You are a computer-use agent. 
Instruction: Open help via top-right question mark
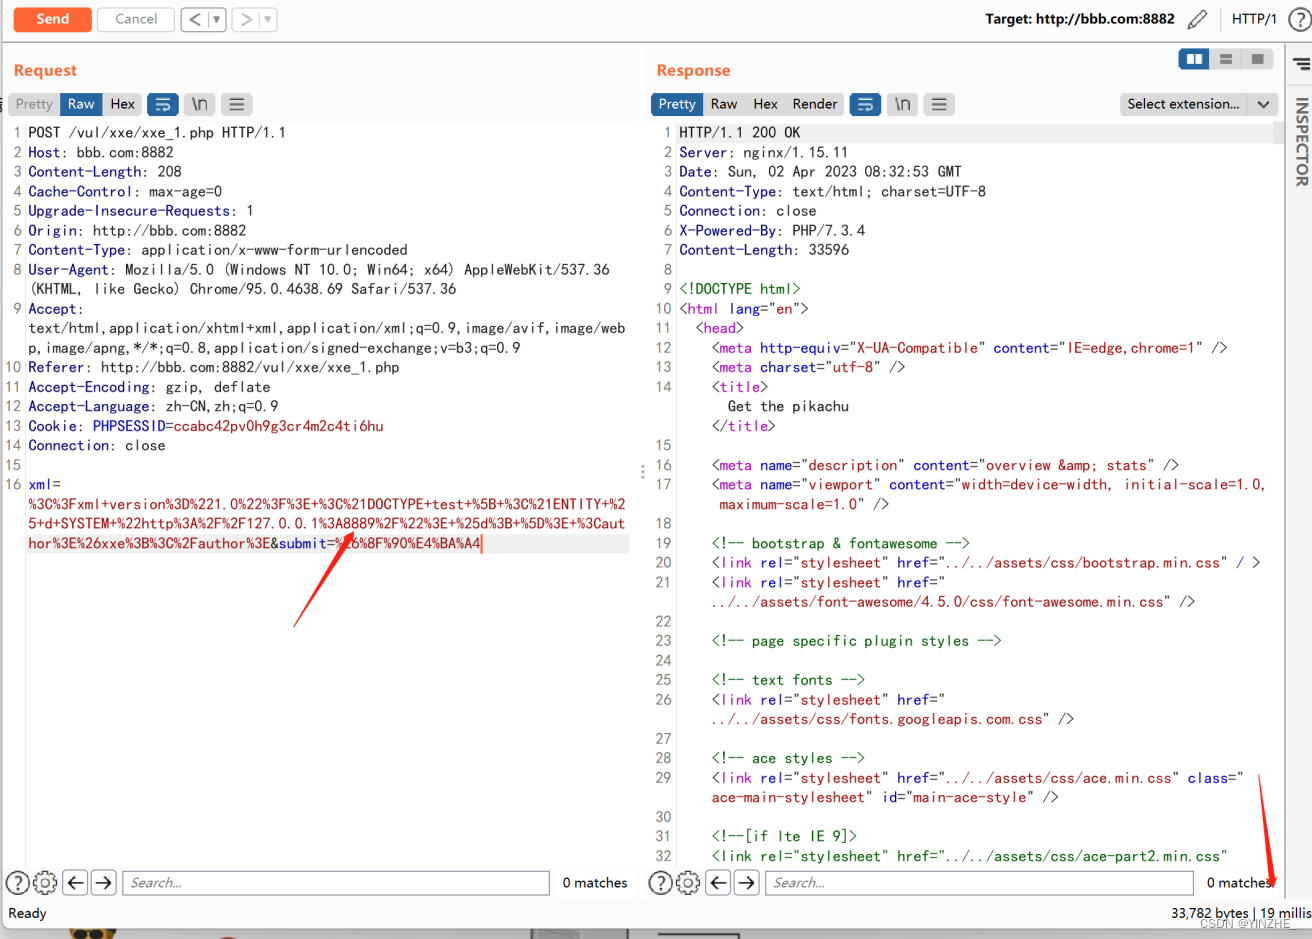pos(1299,19)
